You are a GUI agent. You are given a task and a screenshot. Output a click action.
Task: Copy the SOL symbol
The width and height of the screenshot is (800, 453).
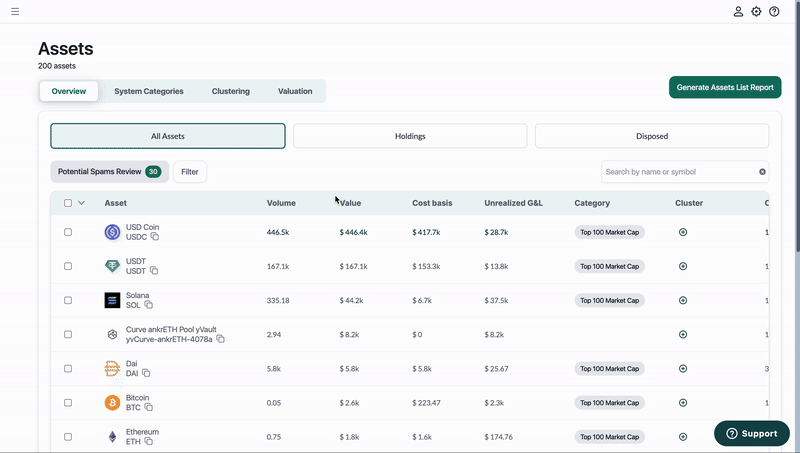point(148,305)
